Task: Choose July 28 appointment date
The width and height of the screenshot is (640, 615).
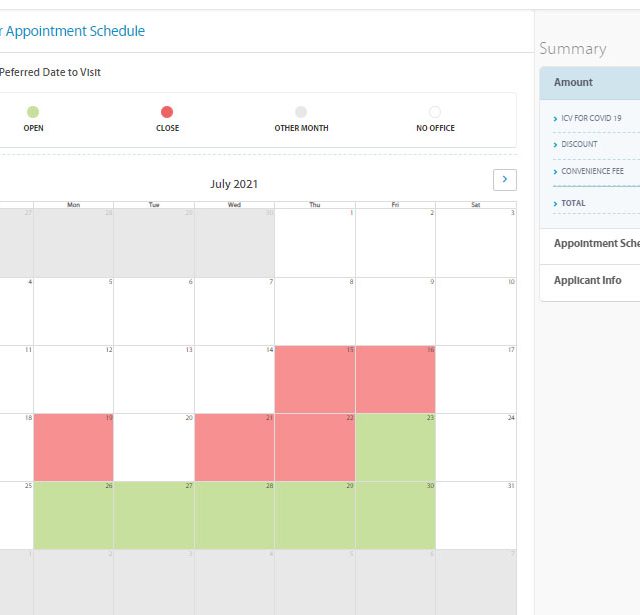Action: tap(234, 515)
